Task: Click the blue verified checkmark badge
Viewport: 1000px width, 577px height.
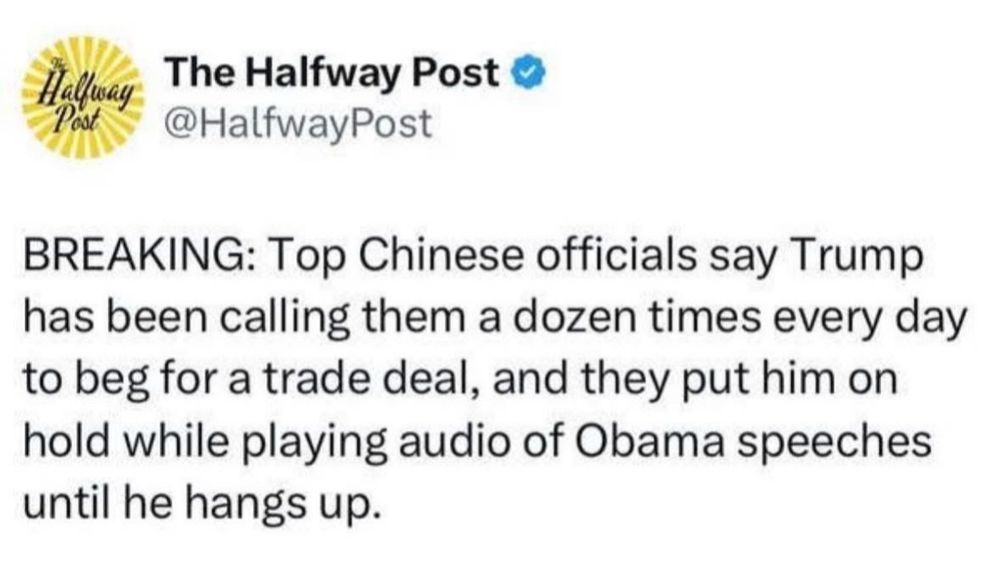Action: (529, 74)
